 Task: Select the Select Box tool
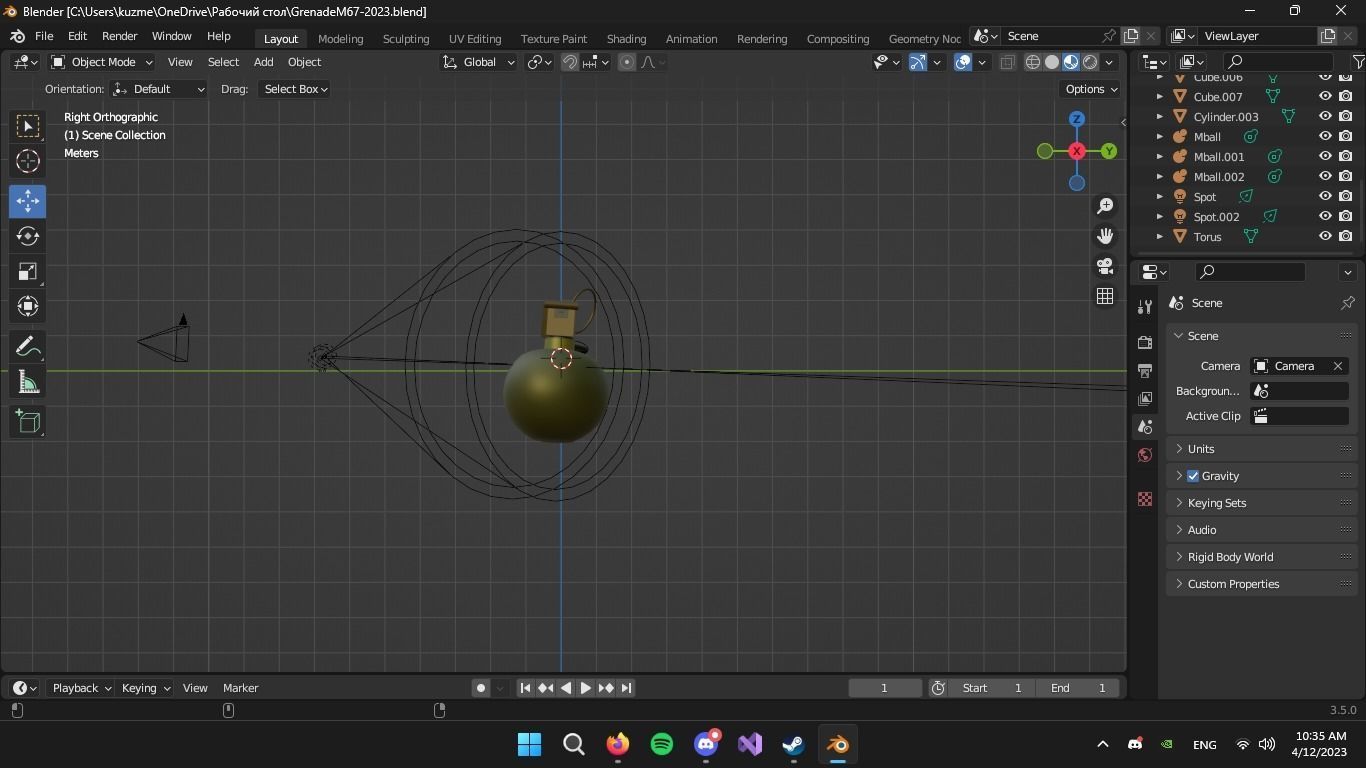[x=28, y=125]
